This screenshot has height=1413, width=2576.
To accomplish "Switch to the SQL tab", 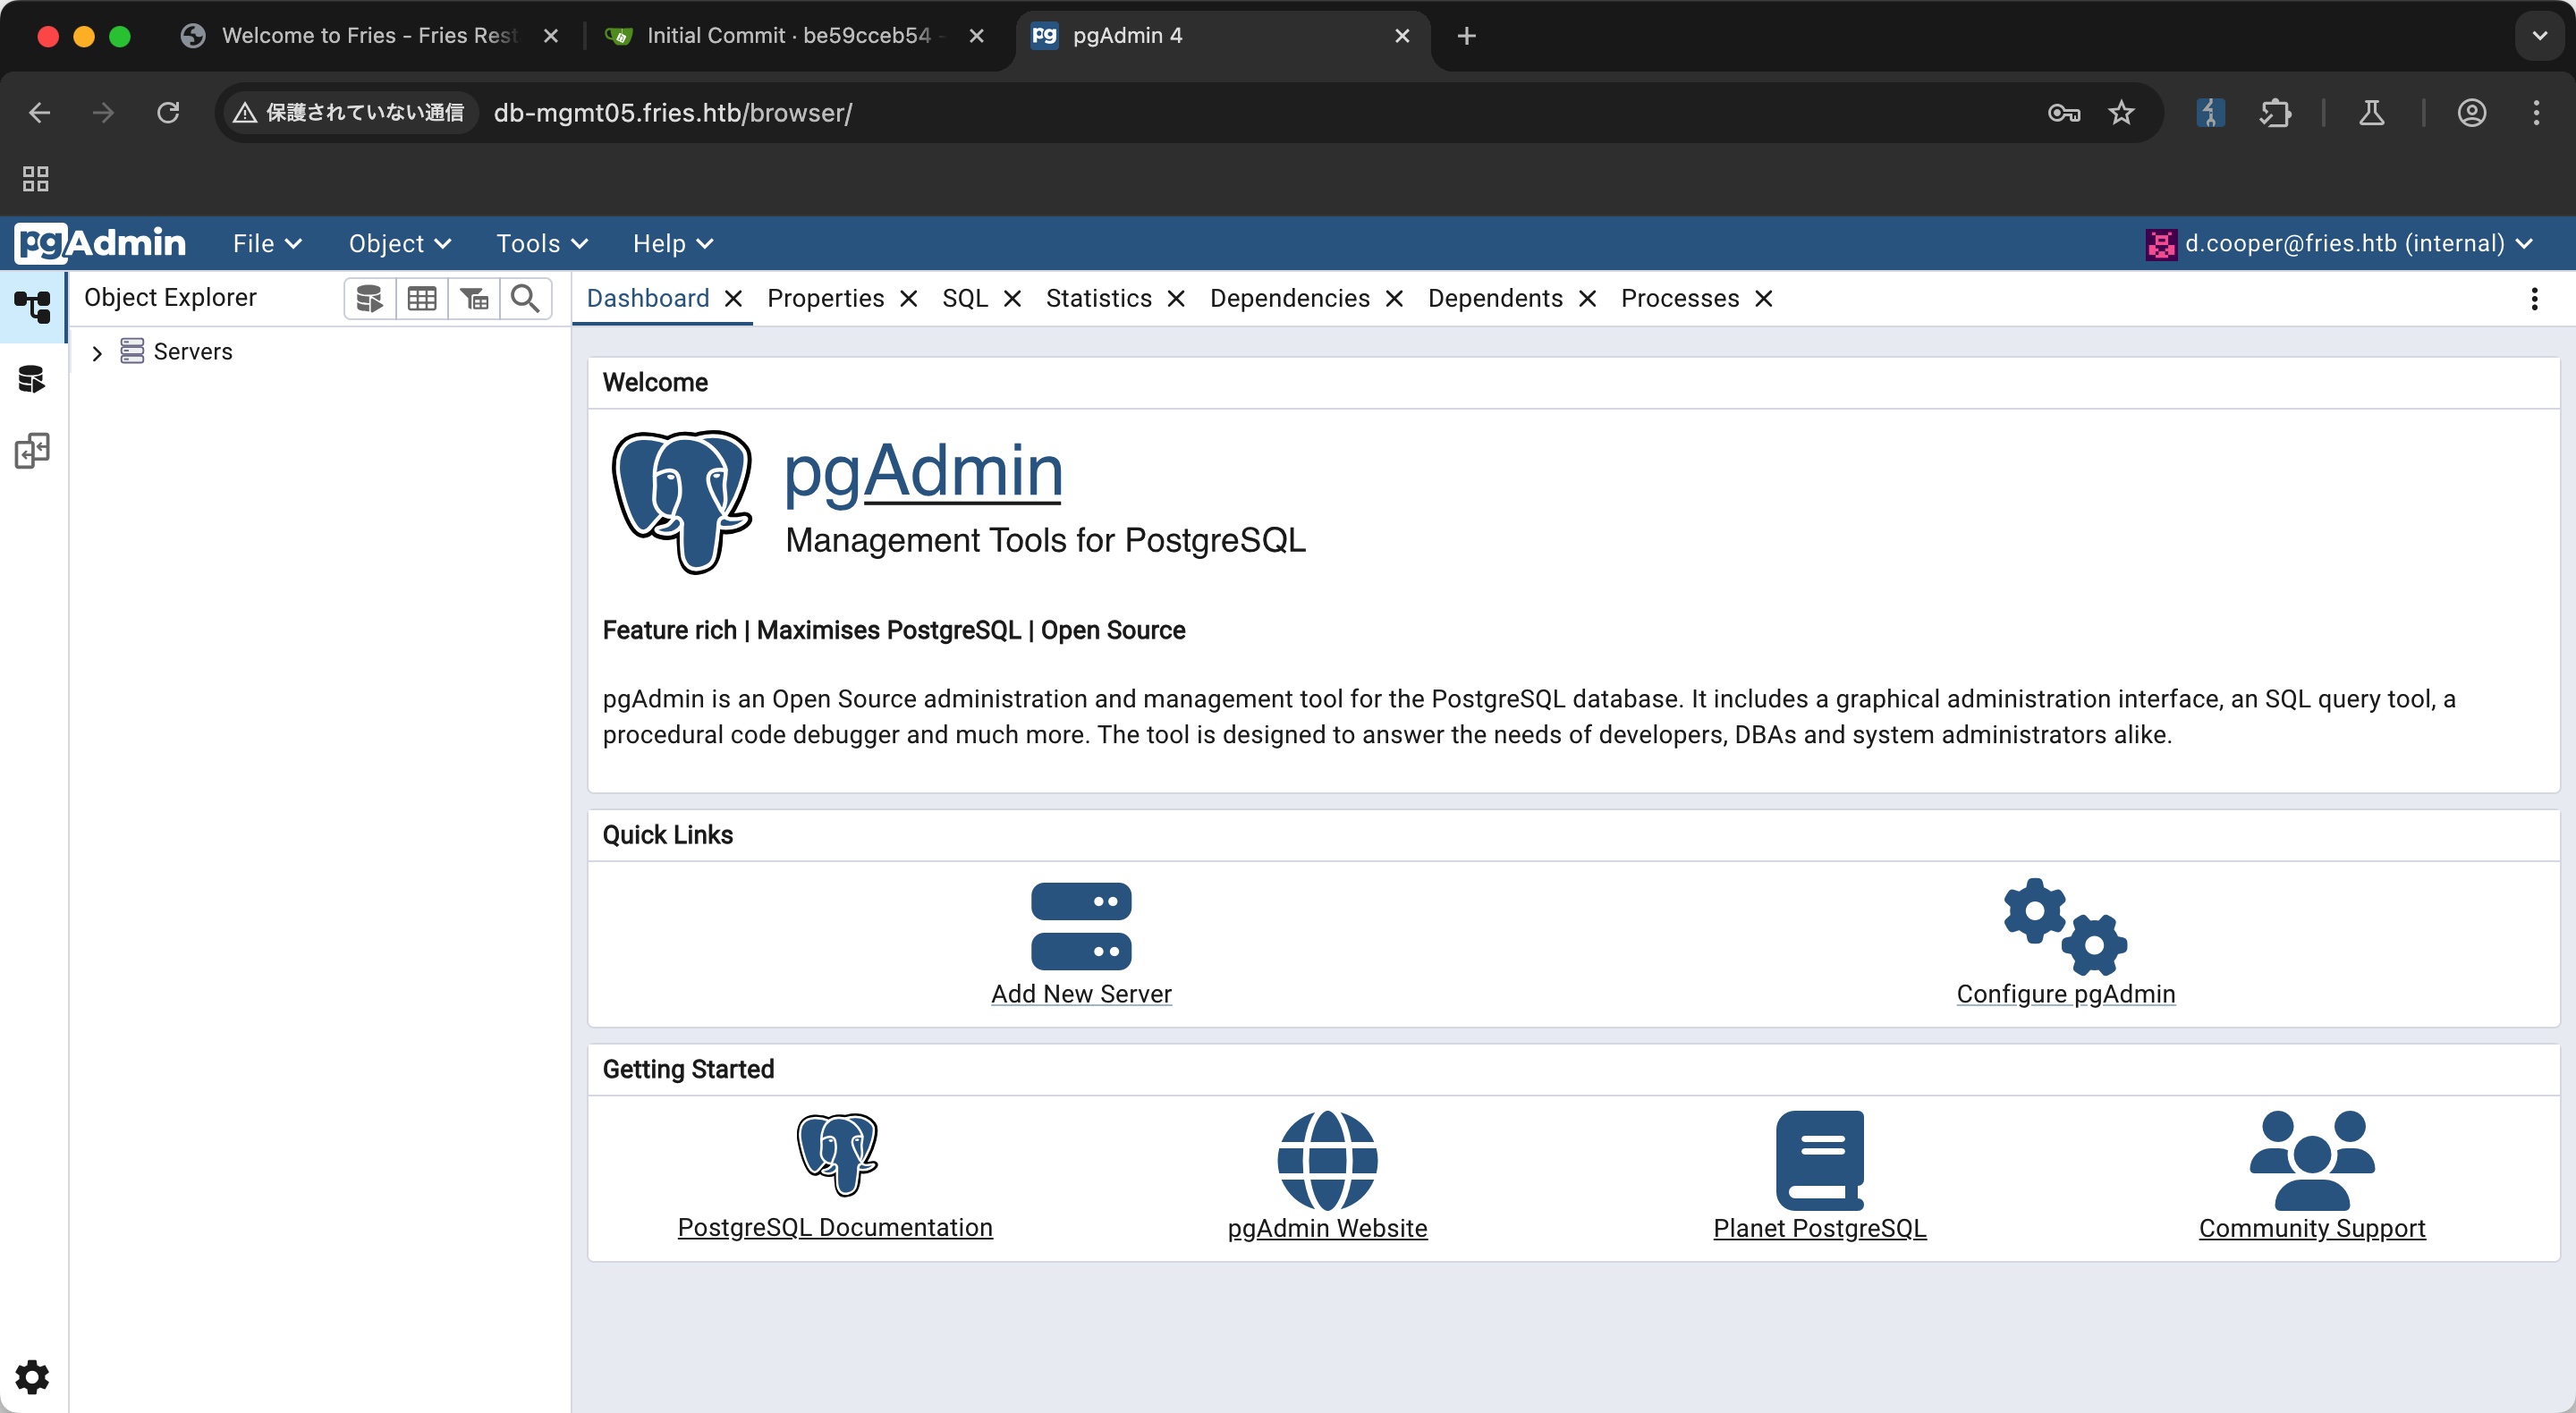I will point(965,298).
